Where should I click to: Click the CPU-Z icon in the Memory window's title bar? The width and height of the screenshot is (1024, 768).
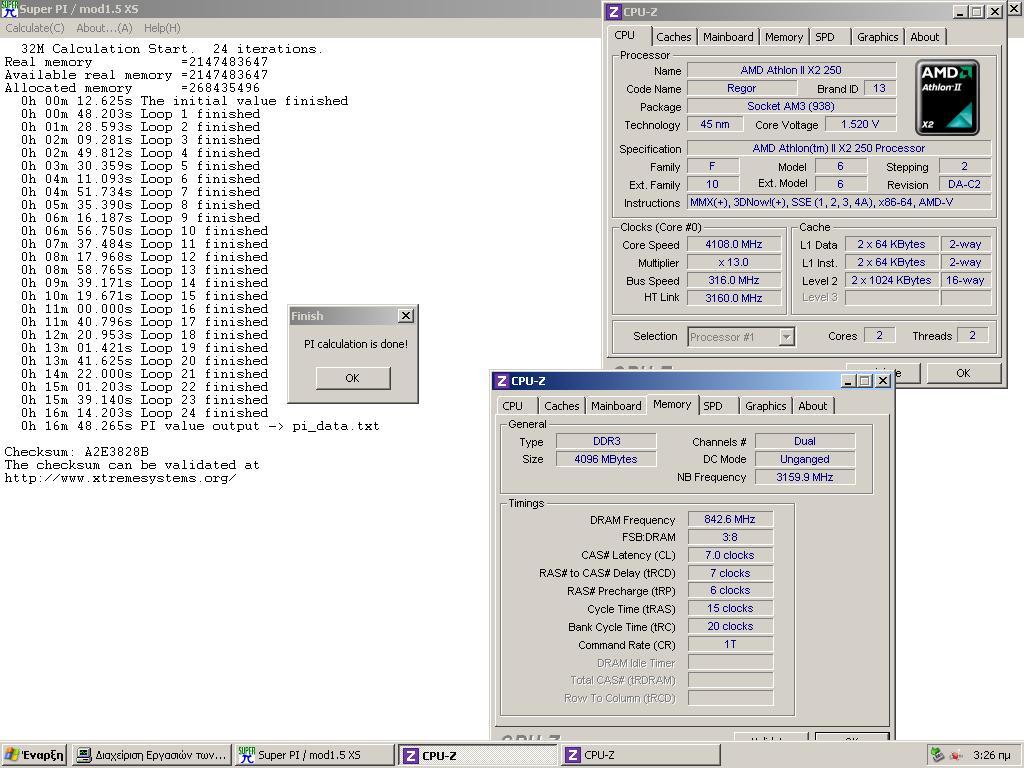click(501, 381)
